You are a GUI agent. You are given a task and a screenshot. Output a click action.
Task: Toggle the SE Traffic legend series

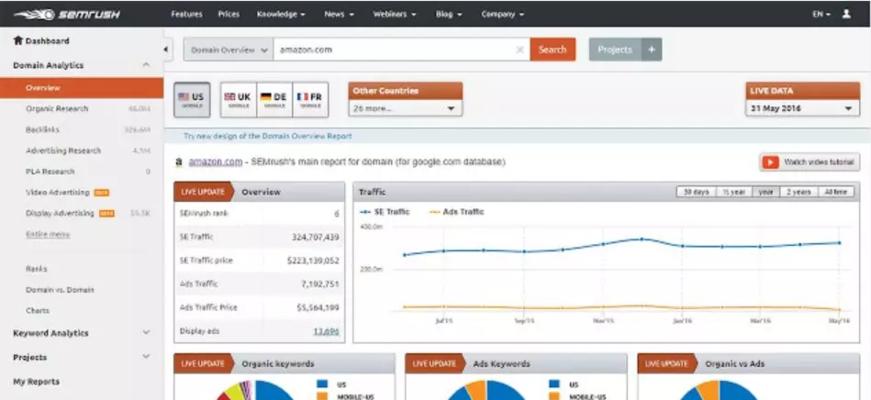[x=385, y=212]
